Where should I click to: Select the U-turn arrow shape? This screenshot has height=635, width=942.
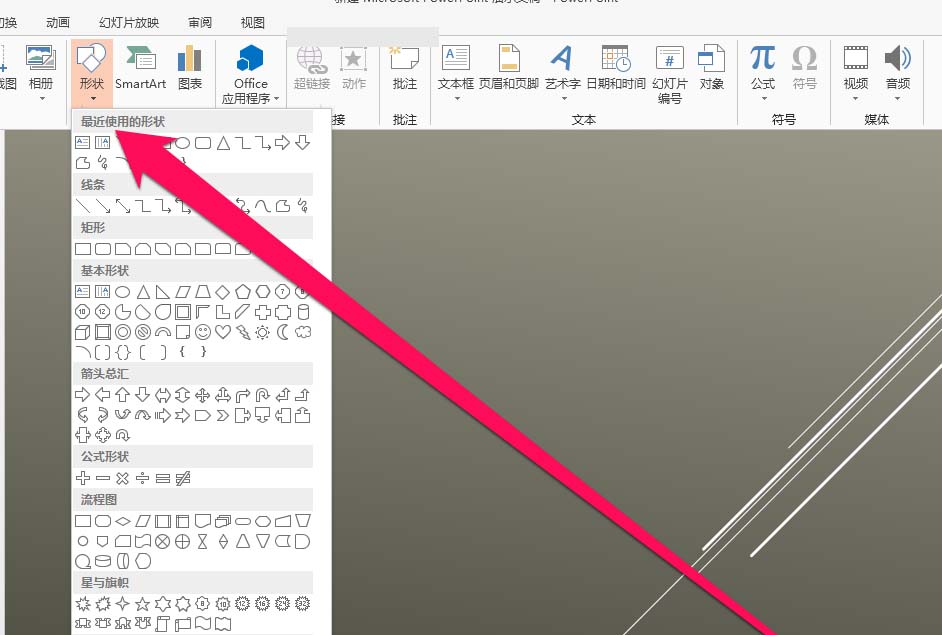click(x=263, y=395)
